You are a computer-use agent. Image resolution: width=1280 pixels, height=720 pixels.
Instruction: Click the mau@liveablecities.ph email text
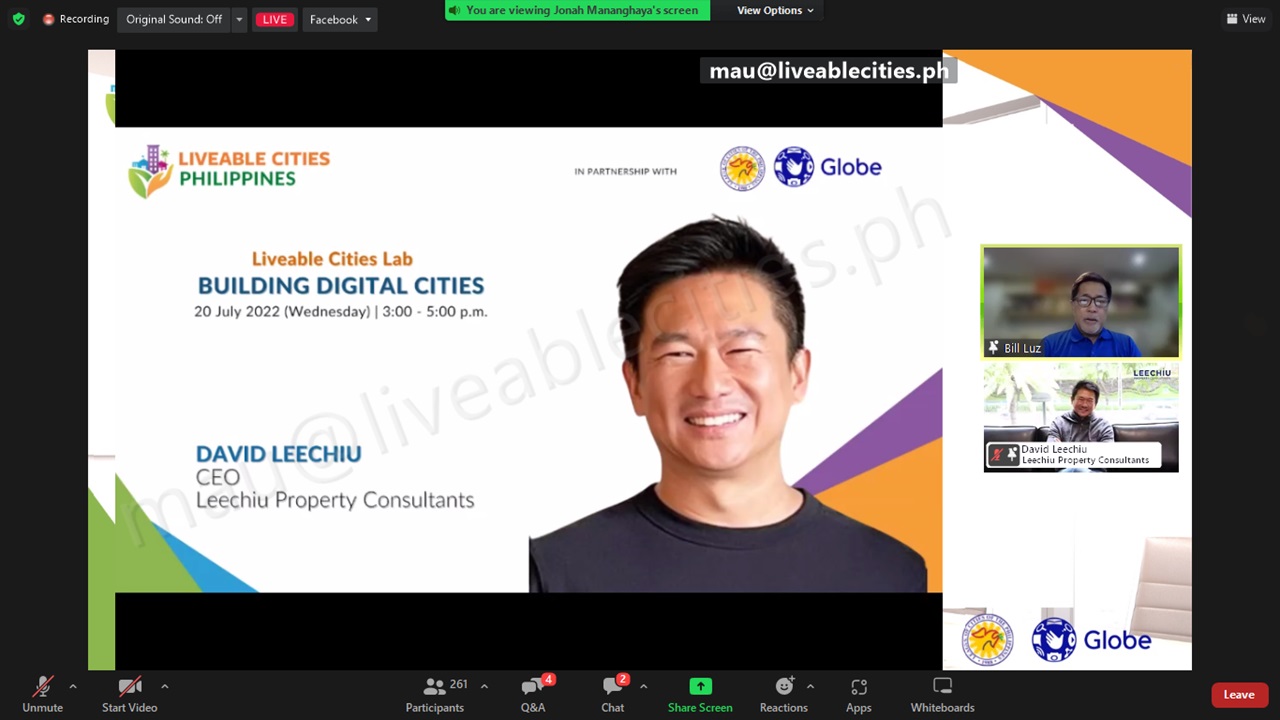(x=829, y=71)
